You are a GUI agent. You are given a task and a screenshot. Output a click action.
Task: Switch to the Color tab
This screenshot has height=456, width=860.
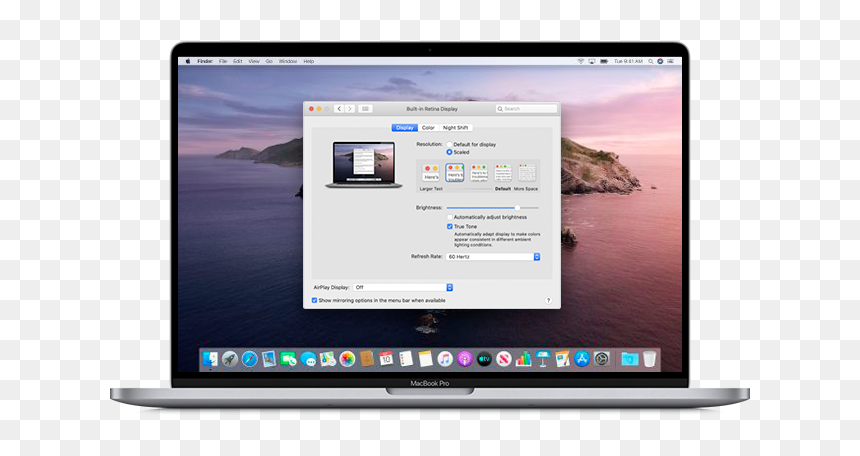coord(428,128)
